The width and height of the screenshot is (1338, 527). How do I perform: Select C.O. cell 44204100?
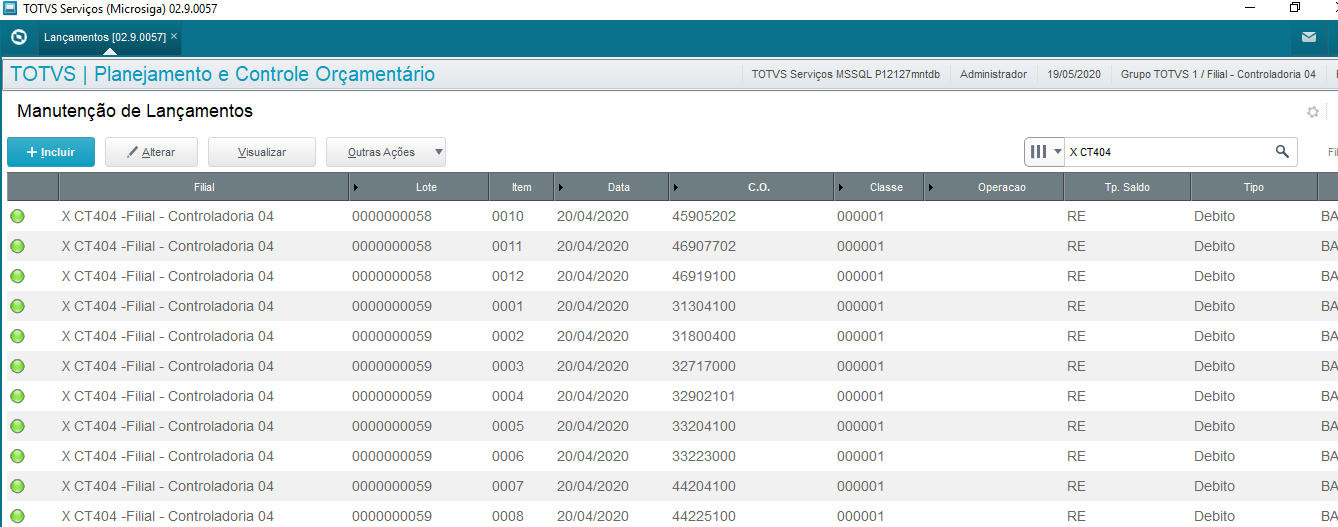tap(703, 486)
